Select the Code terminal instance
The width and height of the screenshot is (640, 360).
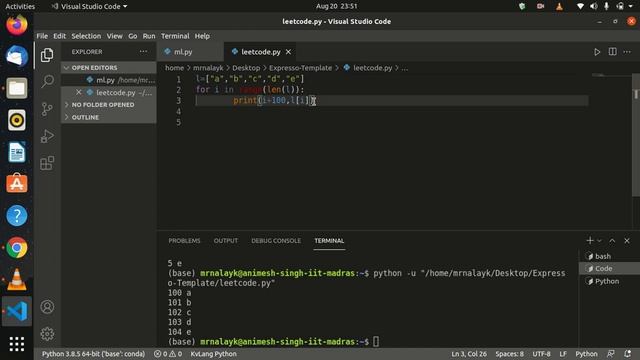609,269
